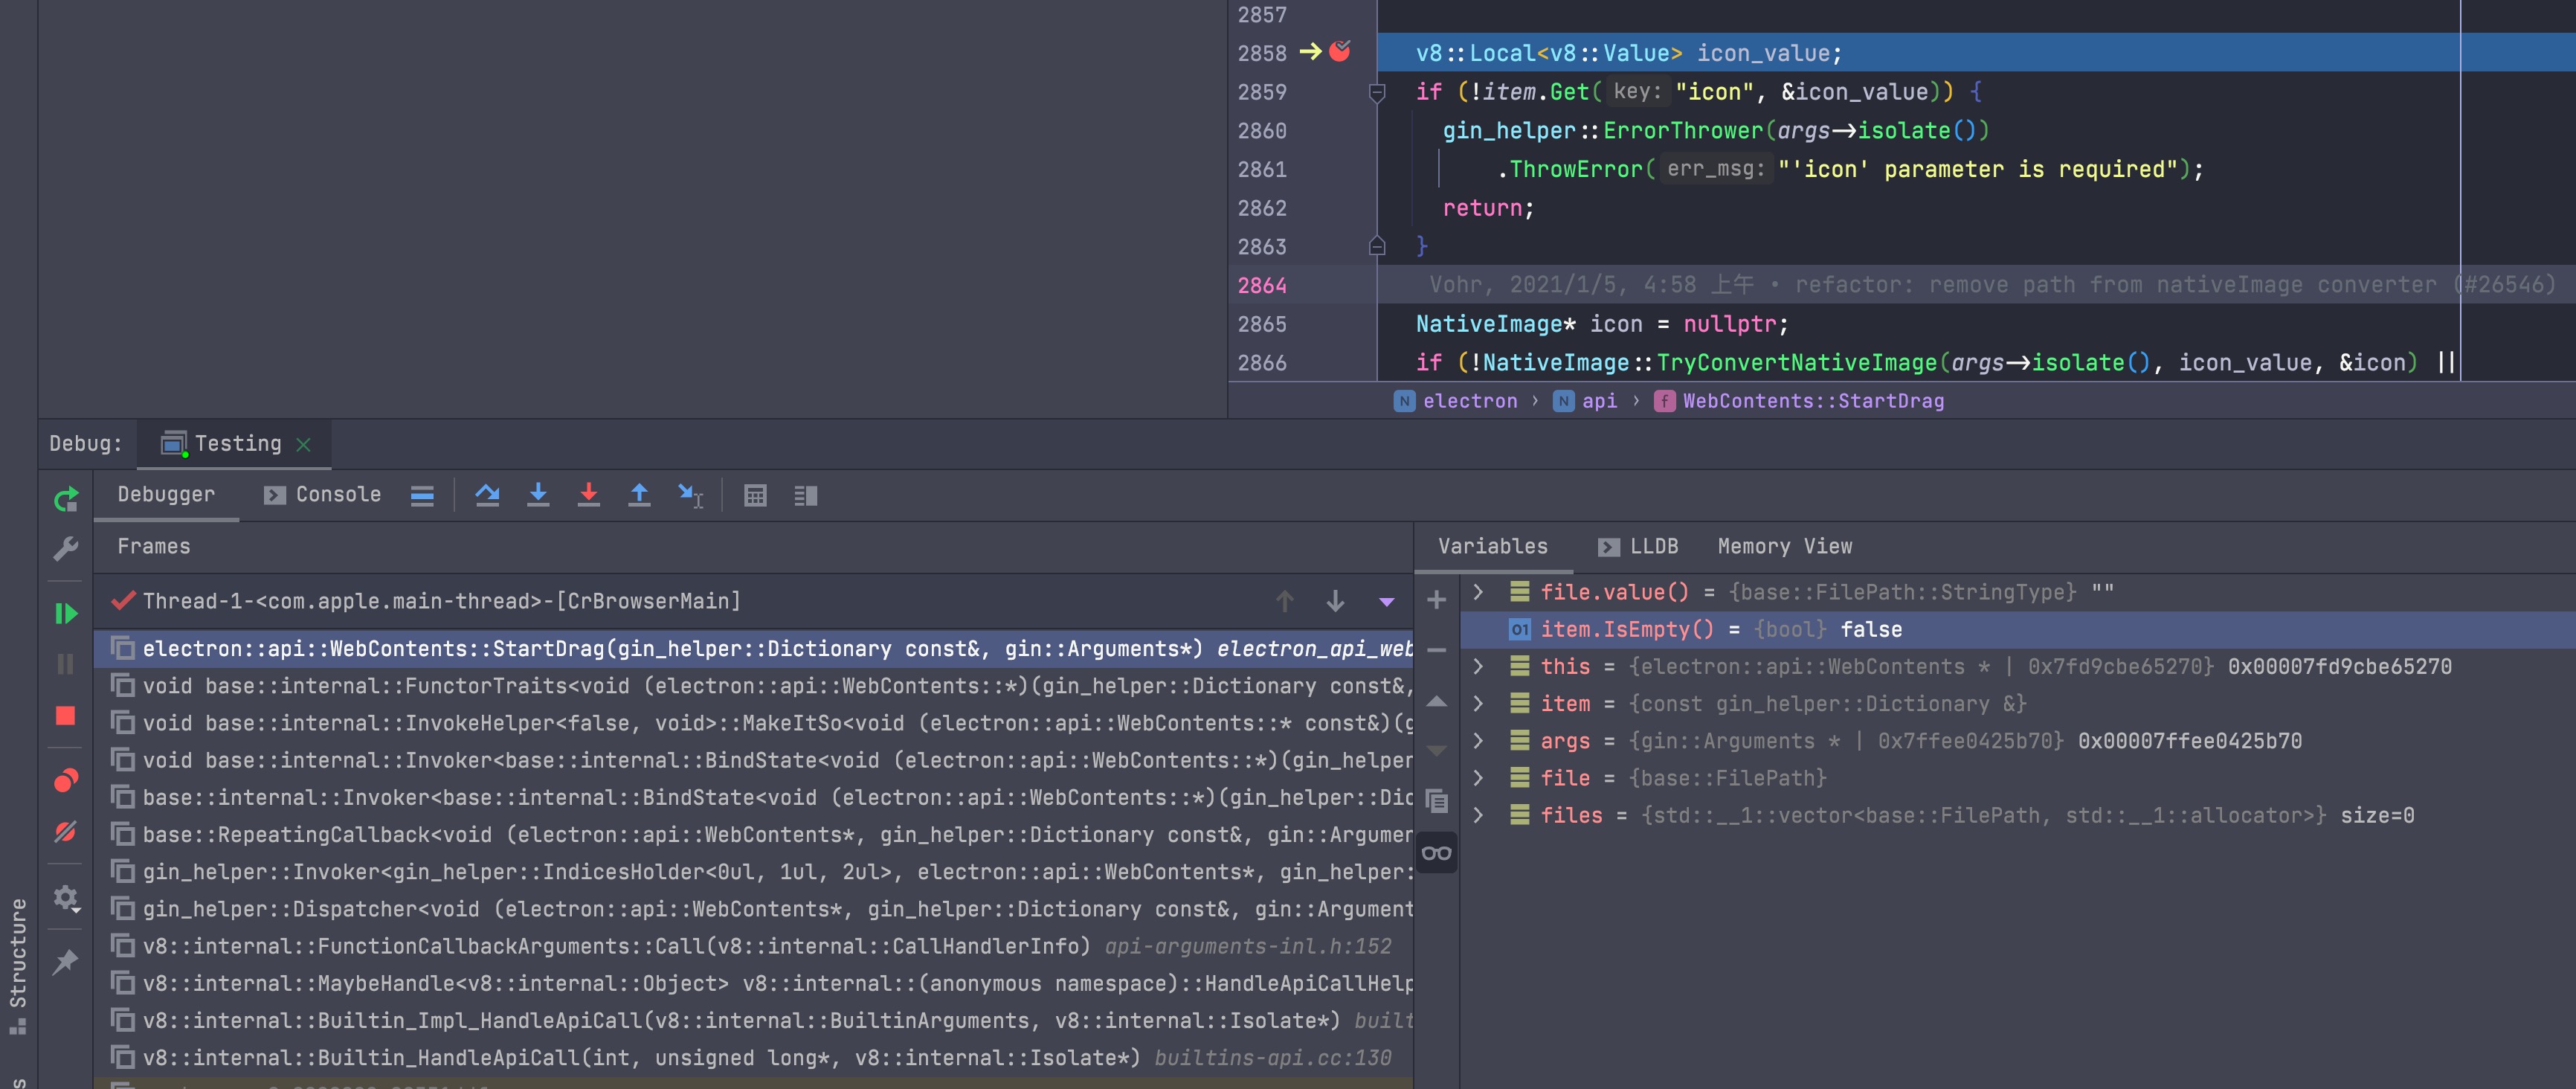Click the 'api' namespace breadcrumb

(1585, 401)
